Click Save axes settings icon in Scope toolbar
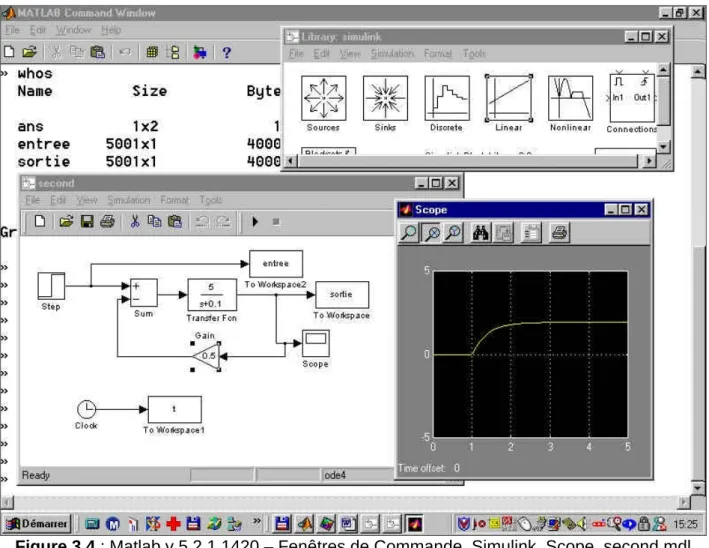 click(504, 233)
